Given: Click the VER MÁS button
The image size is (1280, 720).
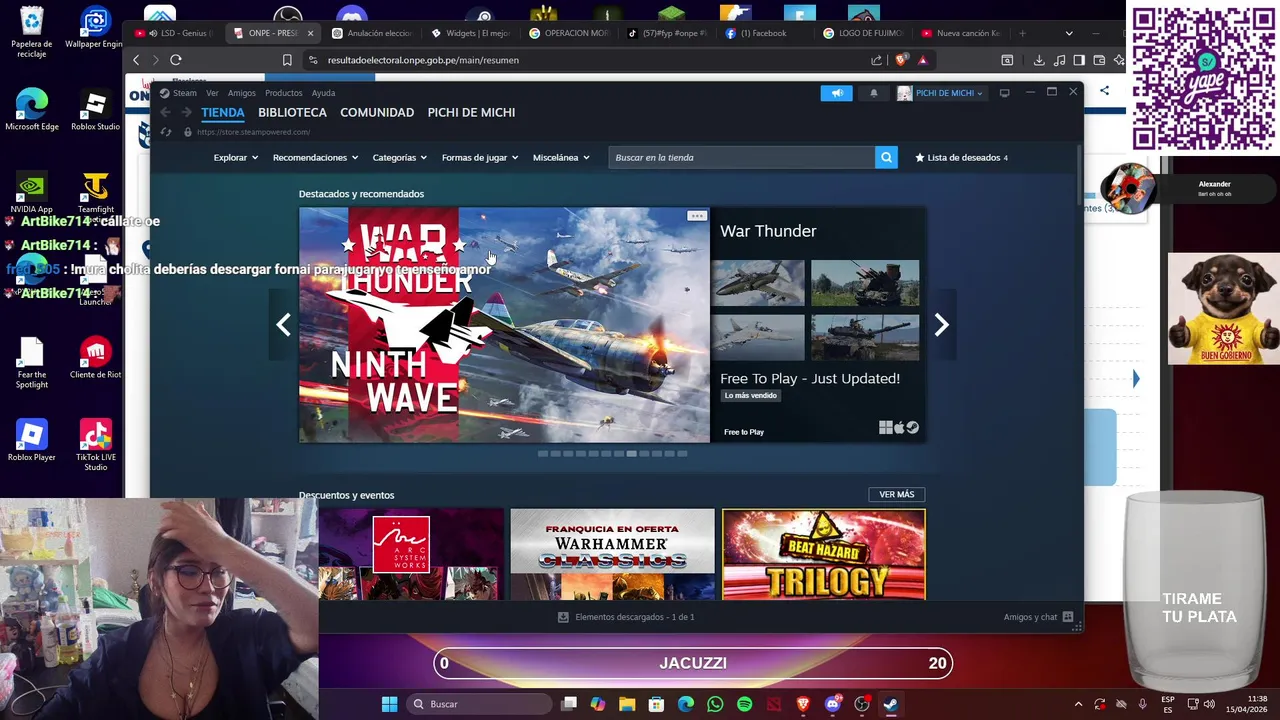Looking at the screenshot, I should (897, 494).
